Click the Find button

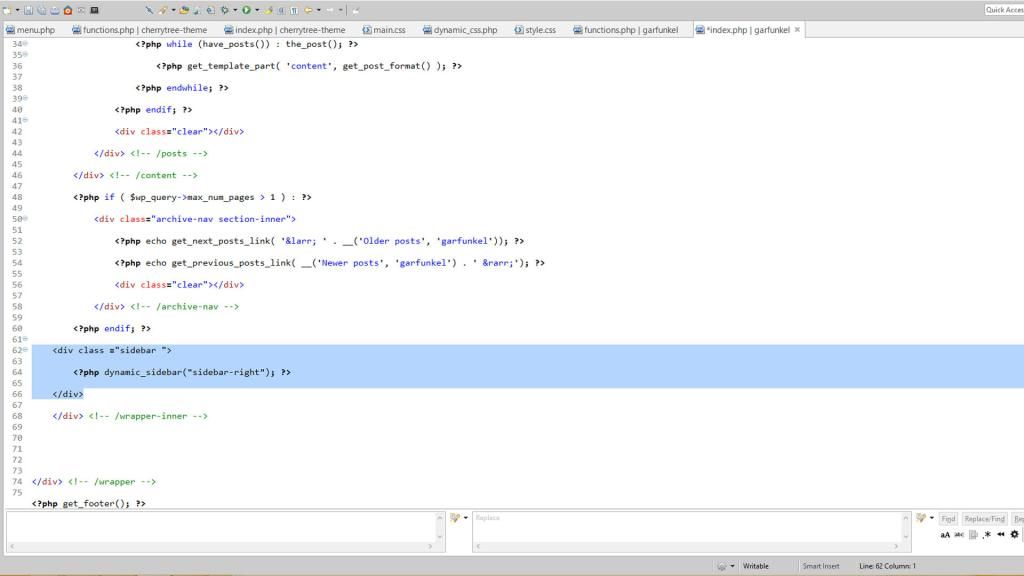[948, 518]
